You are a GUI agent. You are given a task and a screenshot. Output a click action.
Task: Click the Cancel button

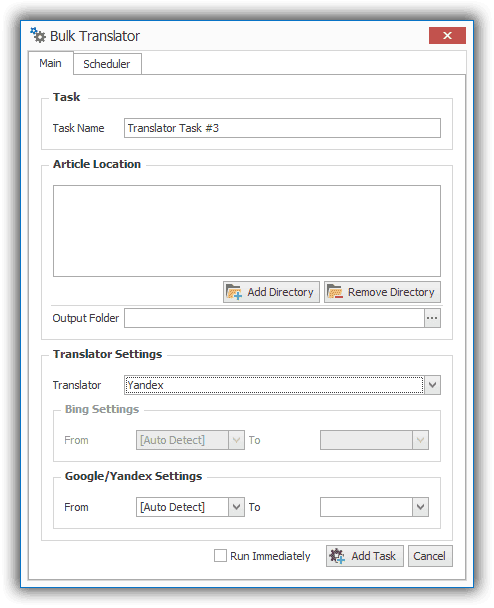point(430,556)
